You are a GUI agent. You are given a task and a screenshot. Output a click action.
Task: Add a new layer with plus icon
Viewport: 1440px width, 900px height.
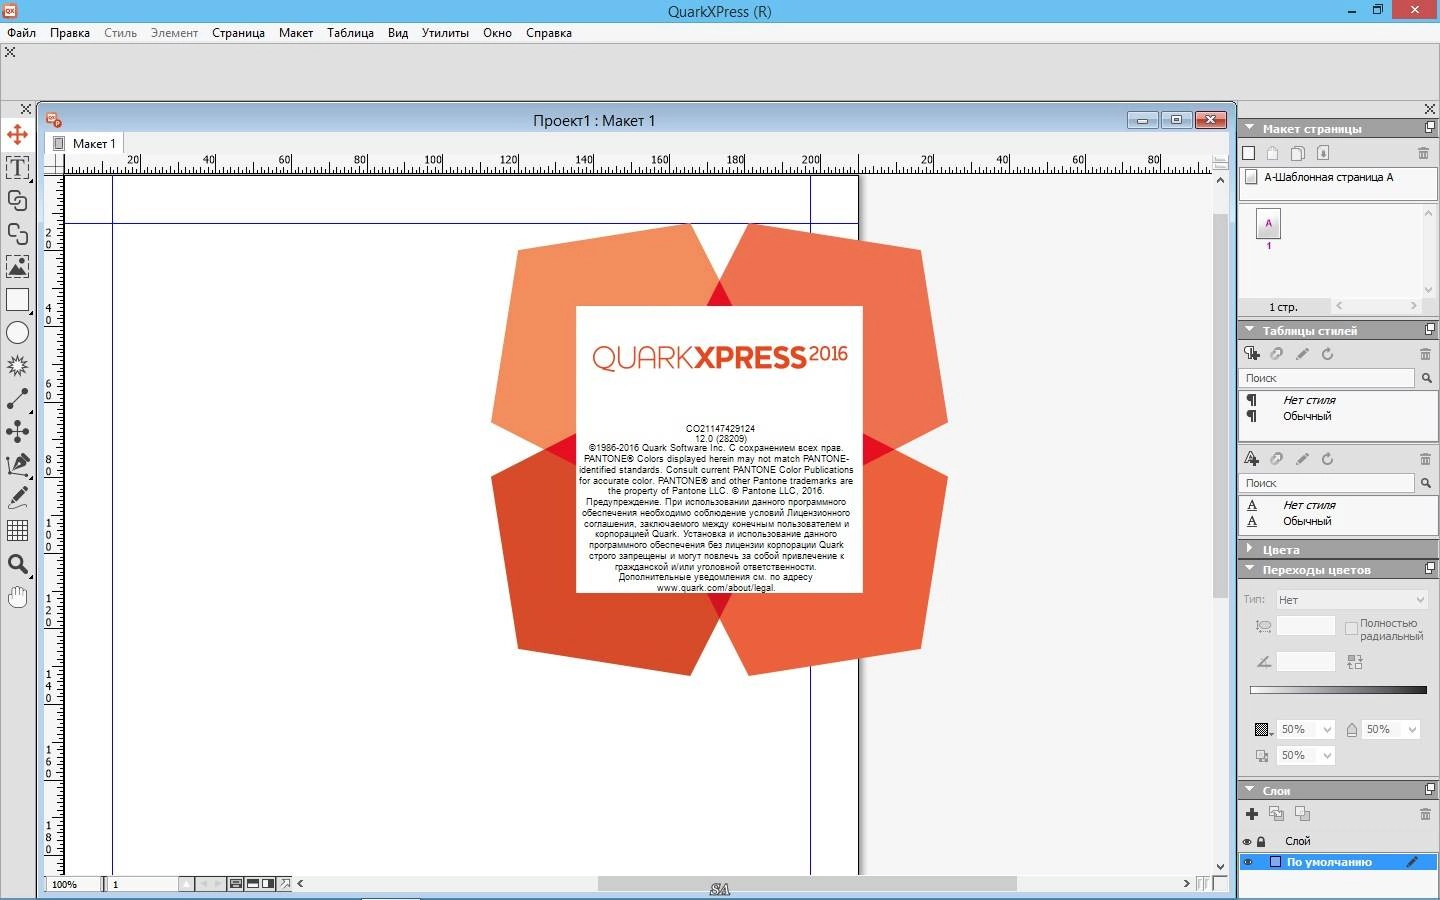coord(1251,814)
